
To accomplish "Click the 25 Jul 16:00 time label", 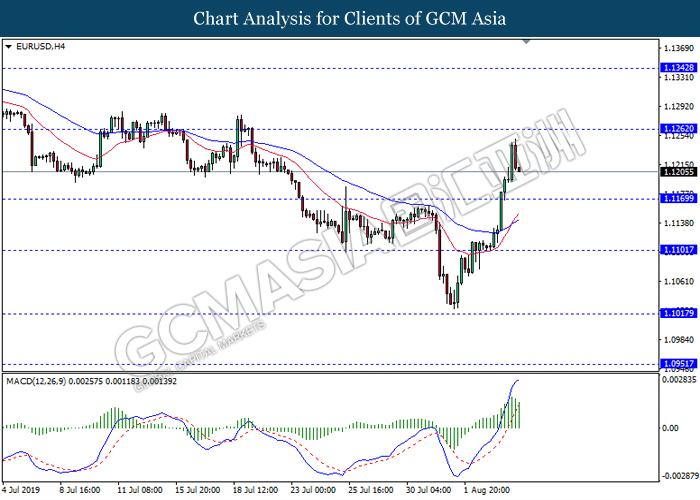I will coord(371,490).
